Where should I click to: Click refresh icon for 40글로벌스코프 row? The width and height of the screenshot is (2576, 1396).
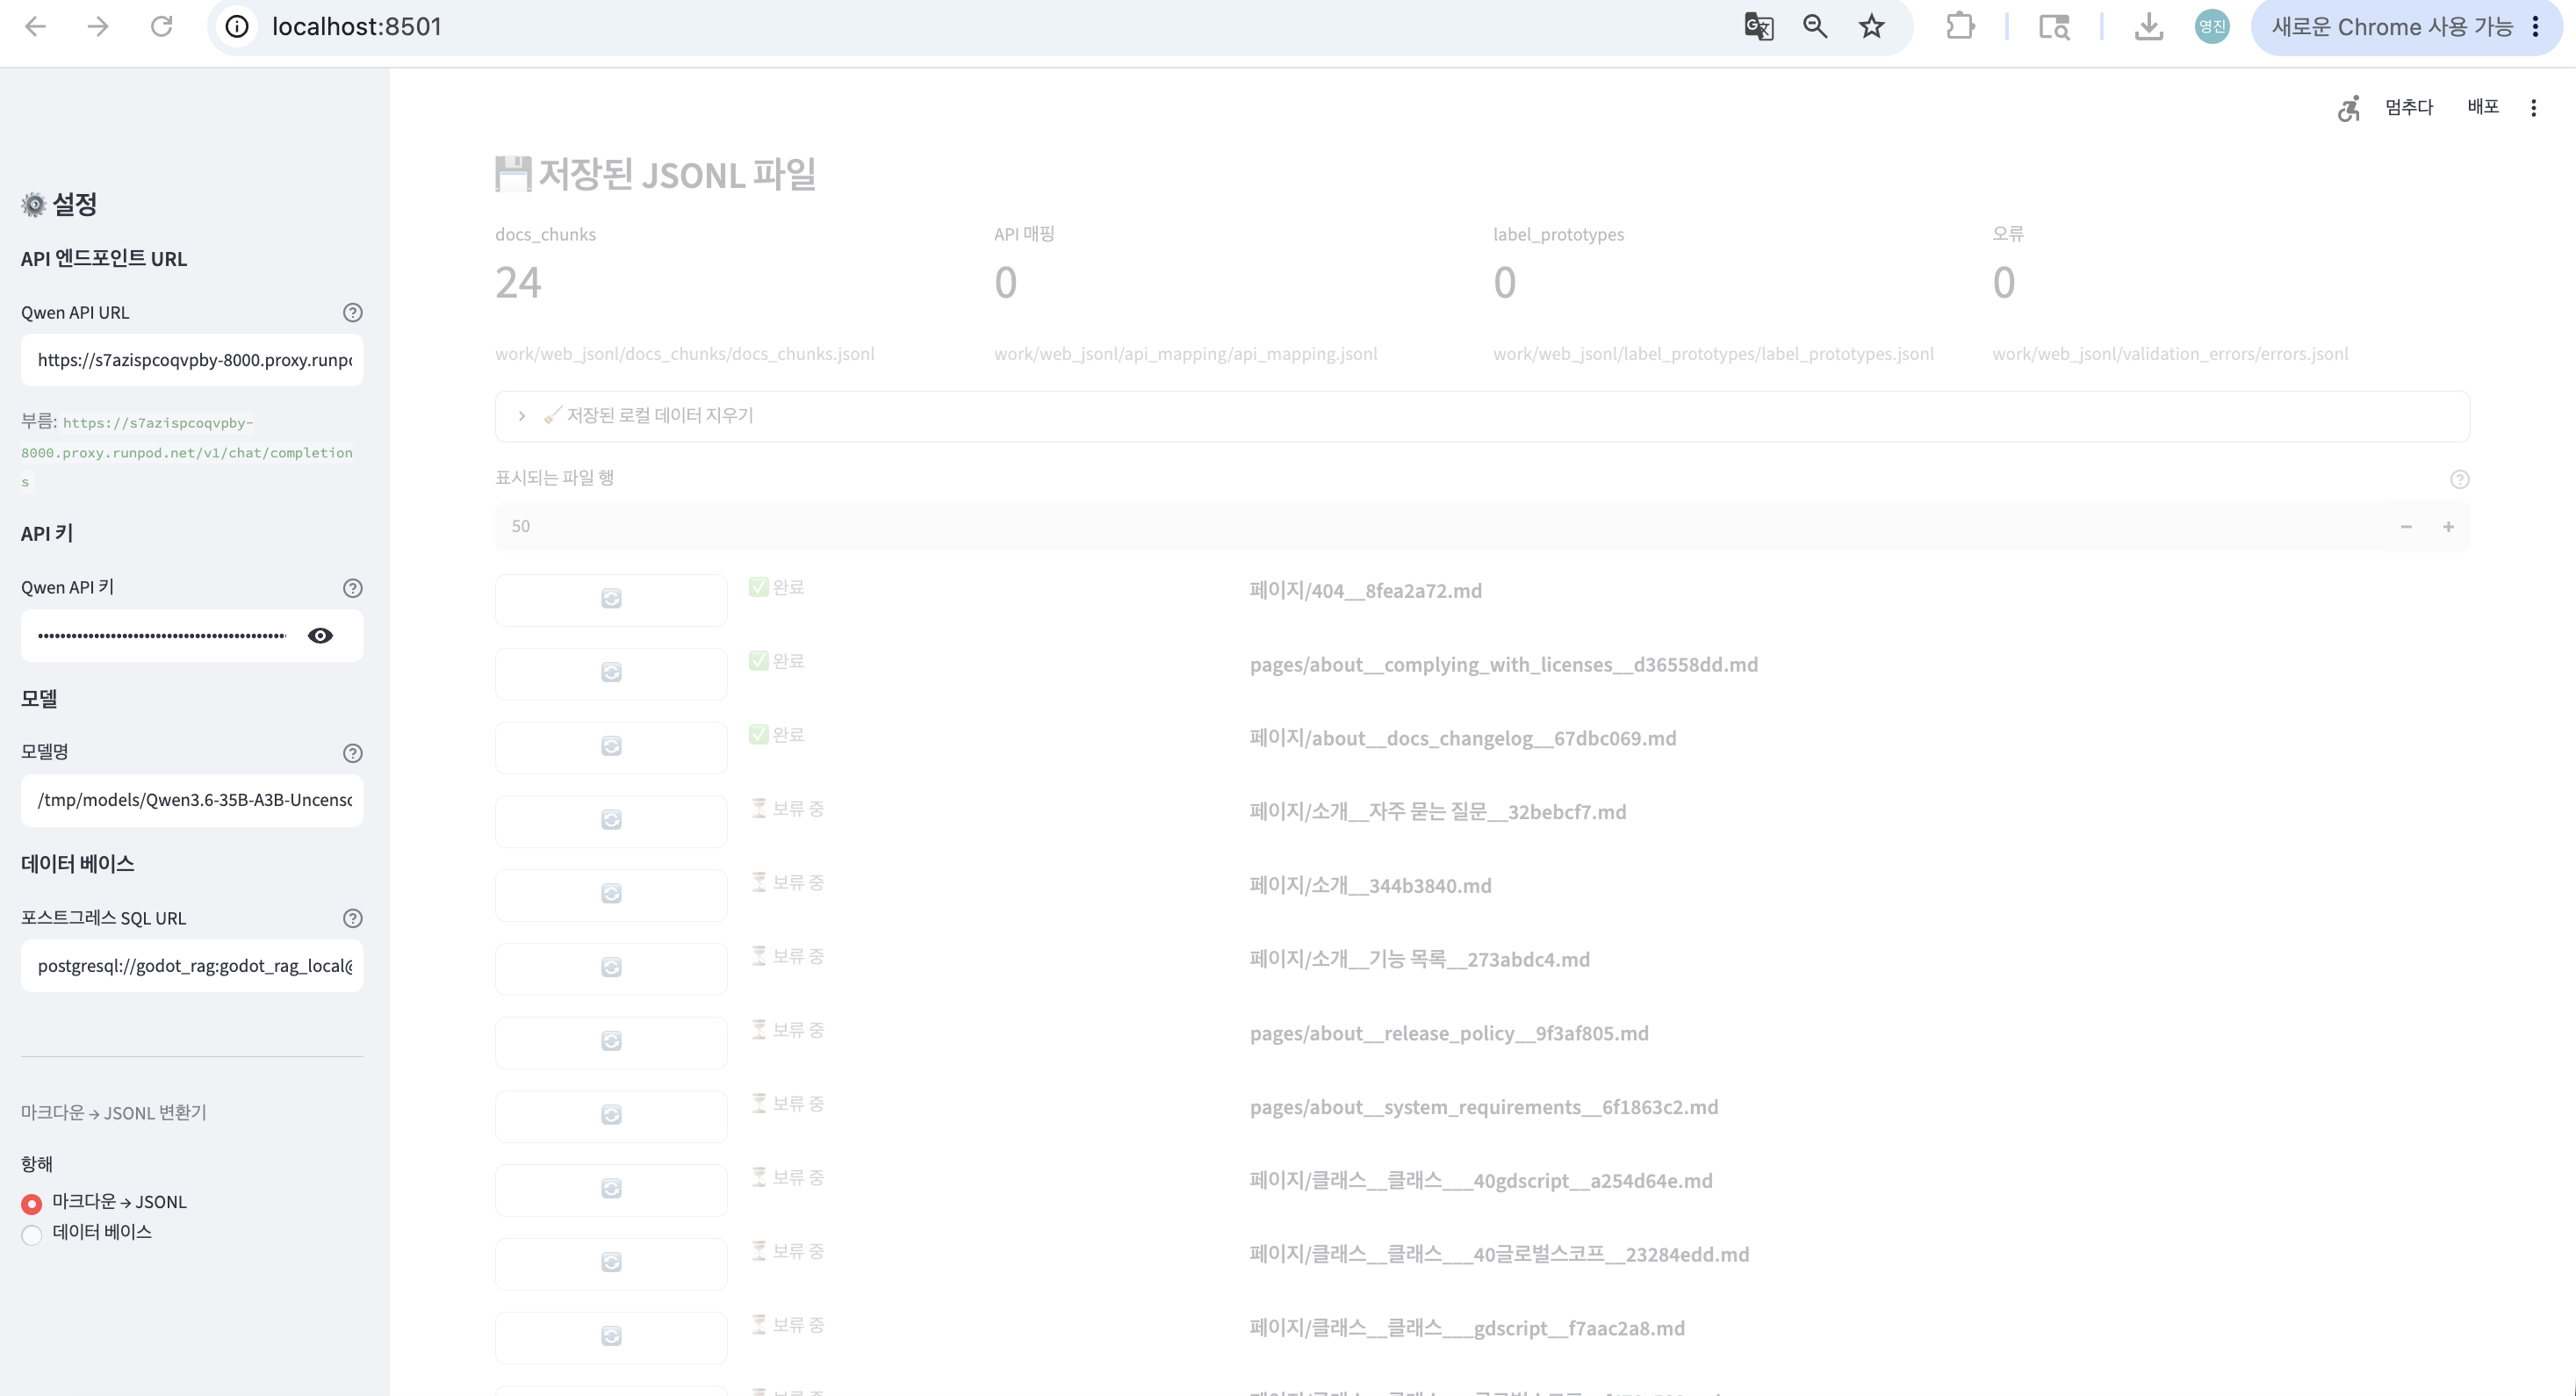pyautogui.click(x=611, y=1263)
